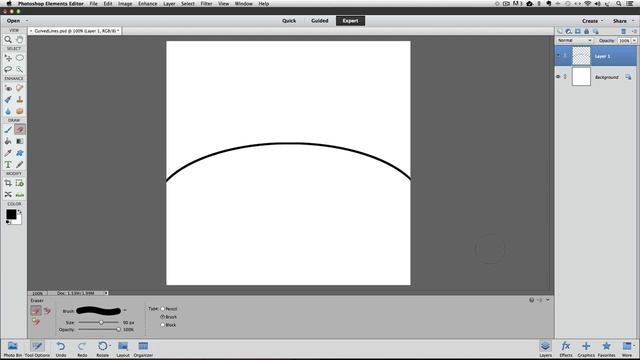Select the Color Picker eyedropper tool
Image resolution: width=640 pixels, height=360 pixels.
(8, 153)
